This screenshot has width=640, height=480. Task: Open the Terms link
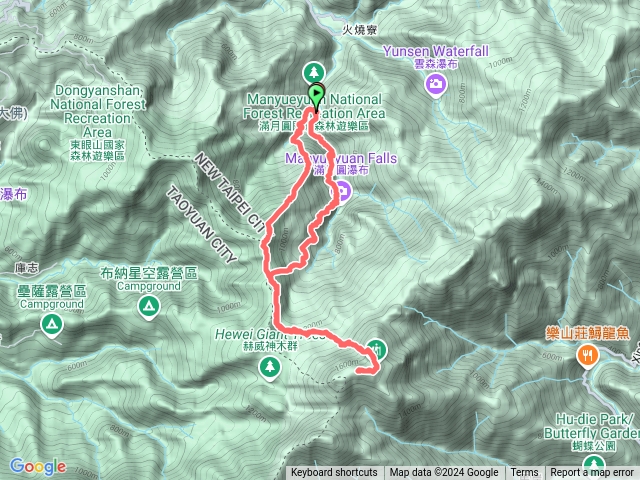pos(524,473)
